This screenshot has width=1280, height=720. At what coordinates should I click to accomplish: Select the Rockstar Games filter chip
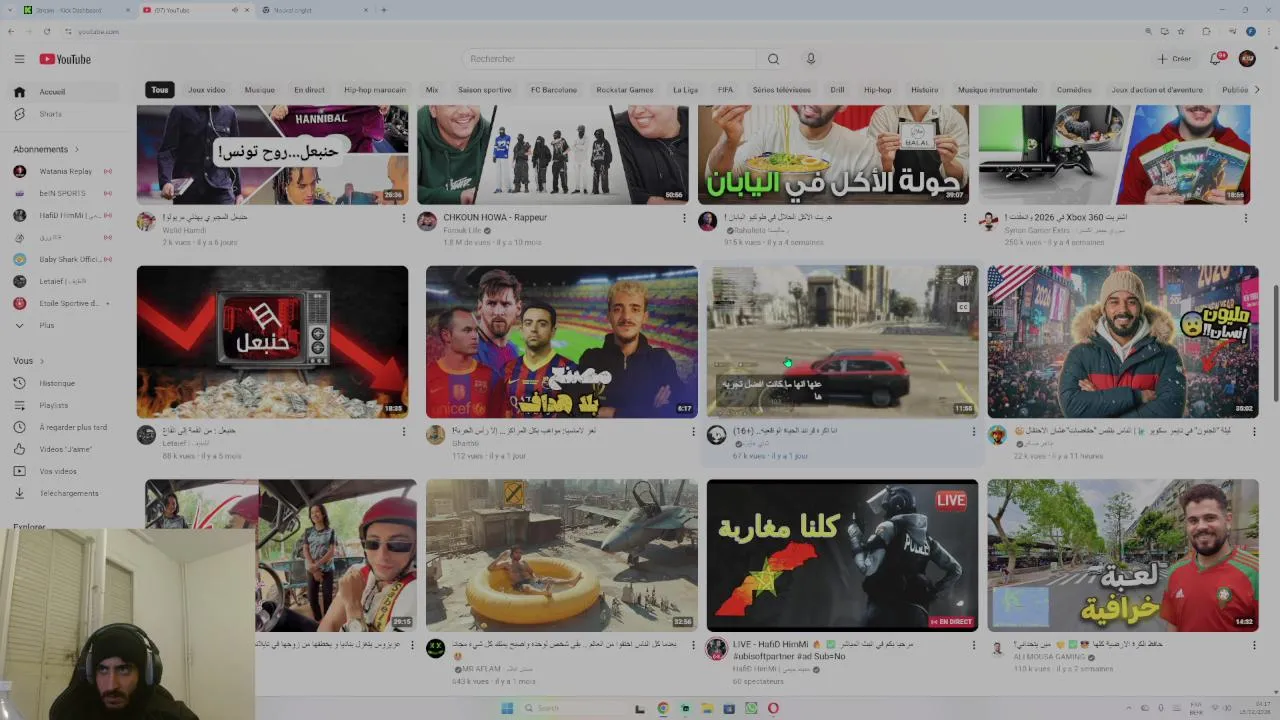pyautogui.click(x=625, y=90)
